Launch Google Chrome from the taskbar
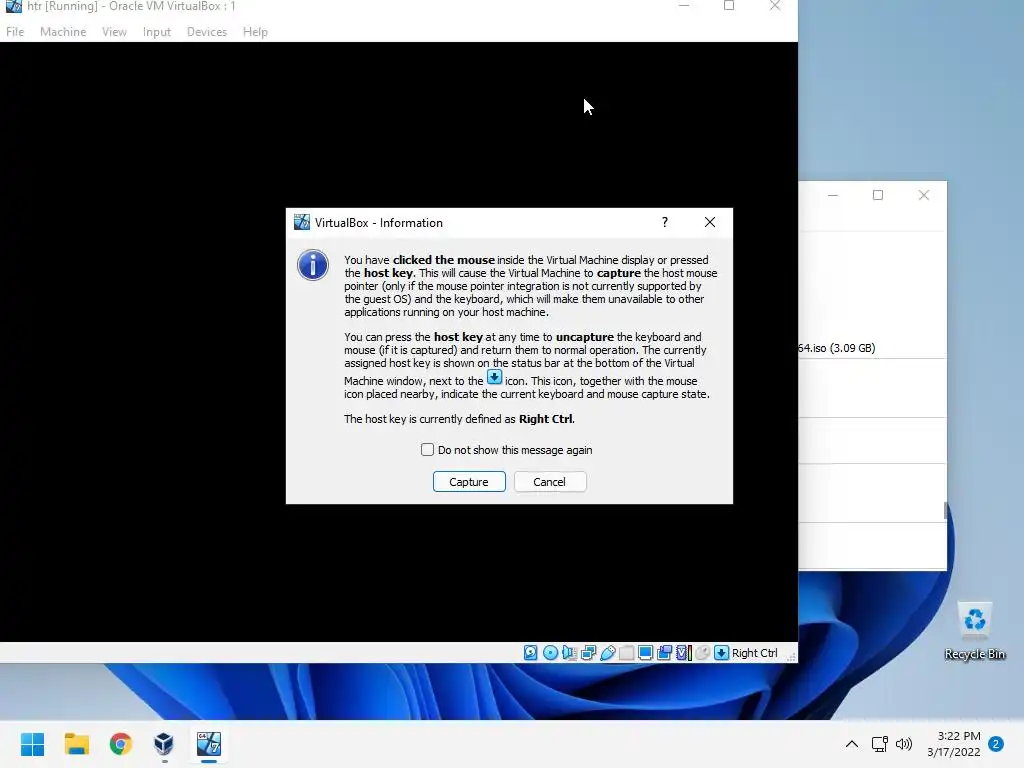 point(120,744)
